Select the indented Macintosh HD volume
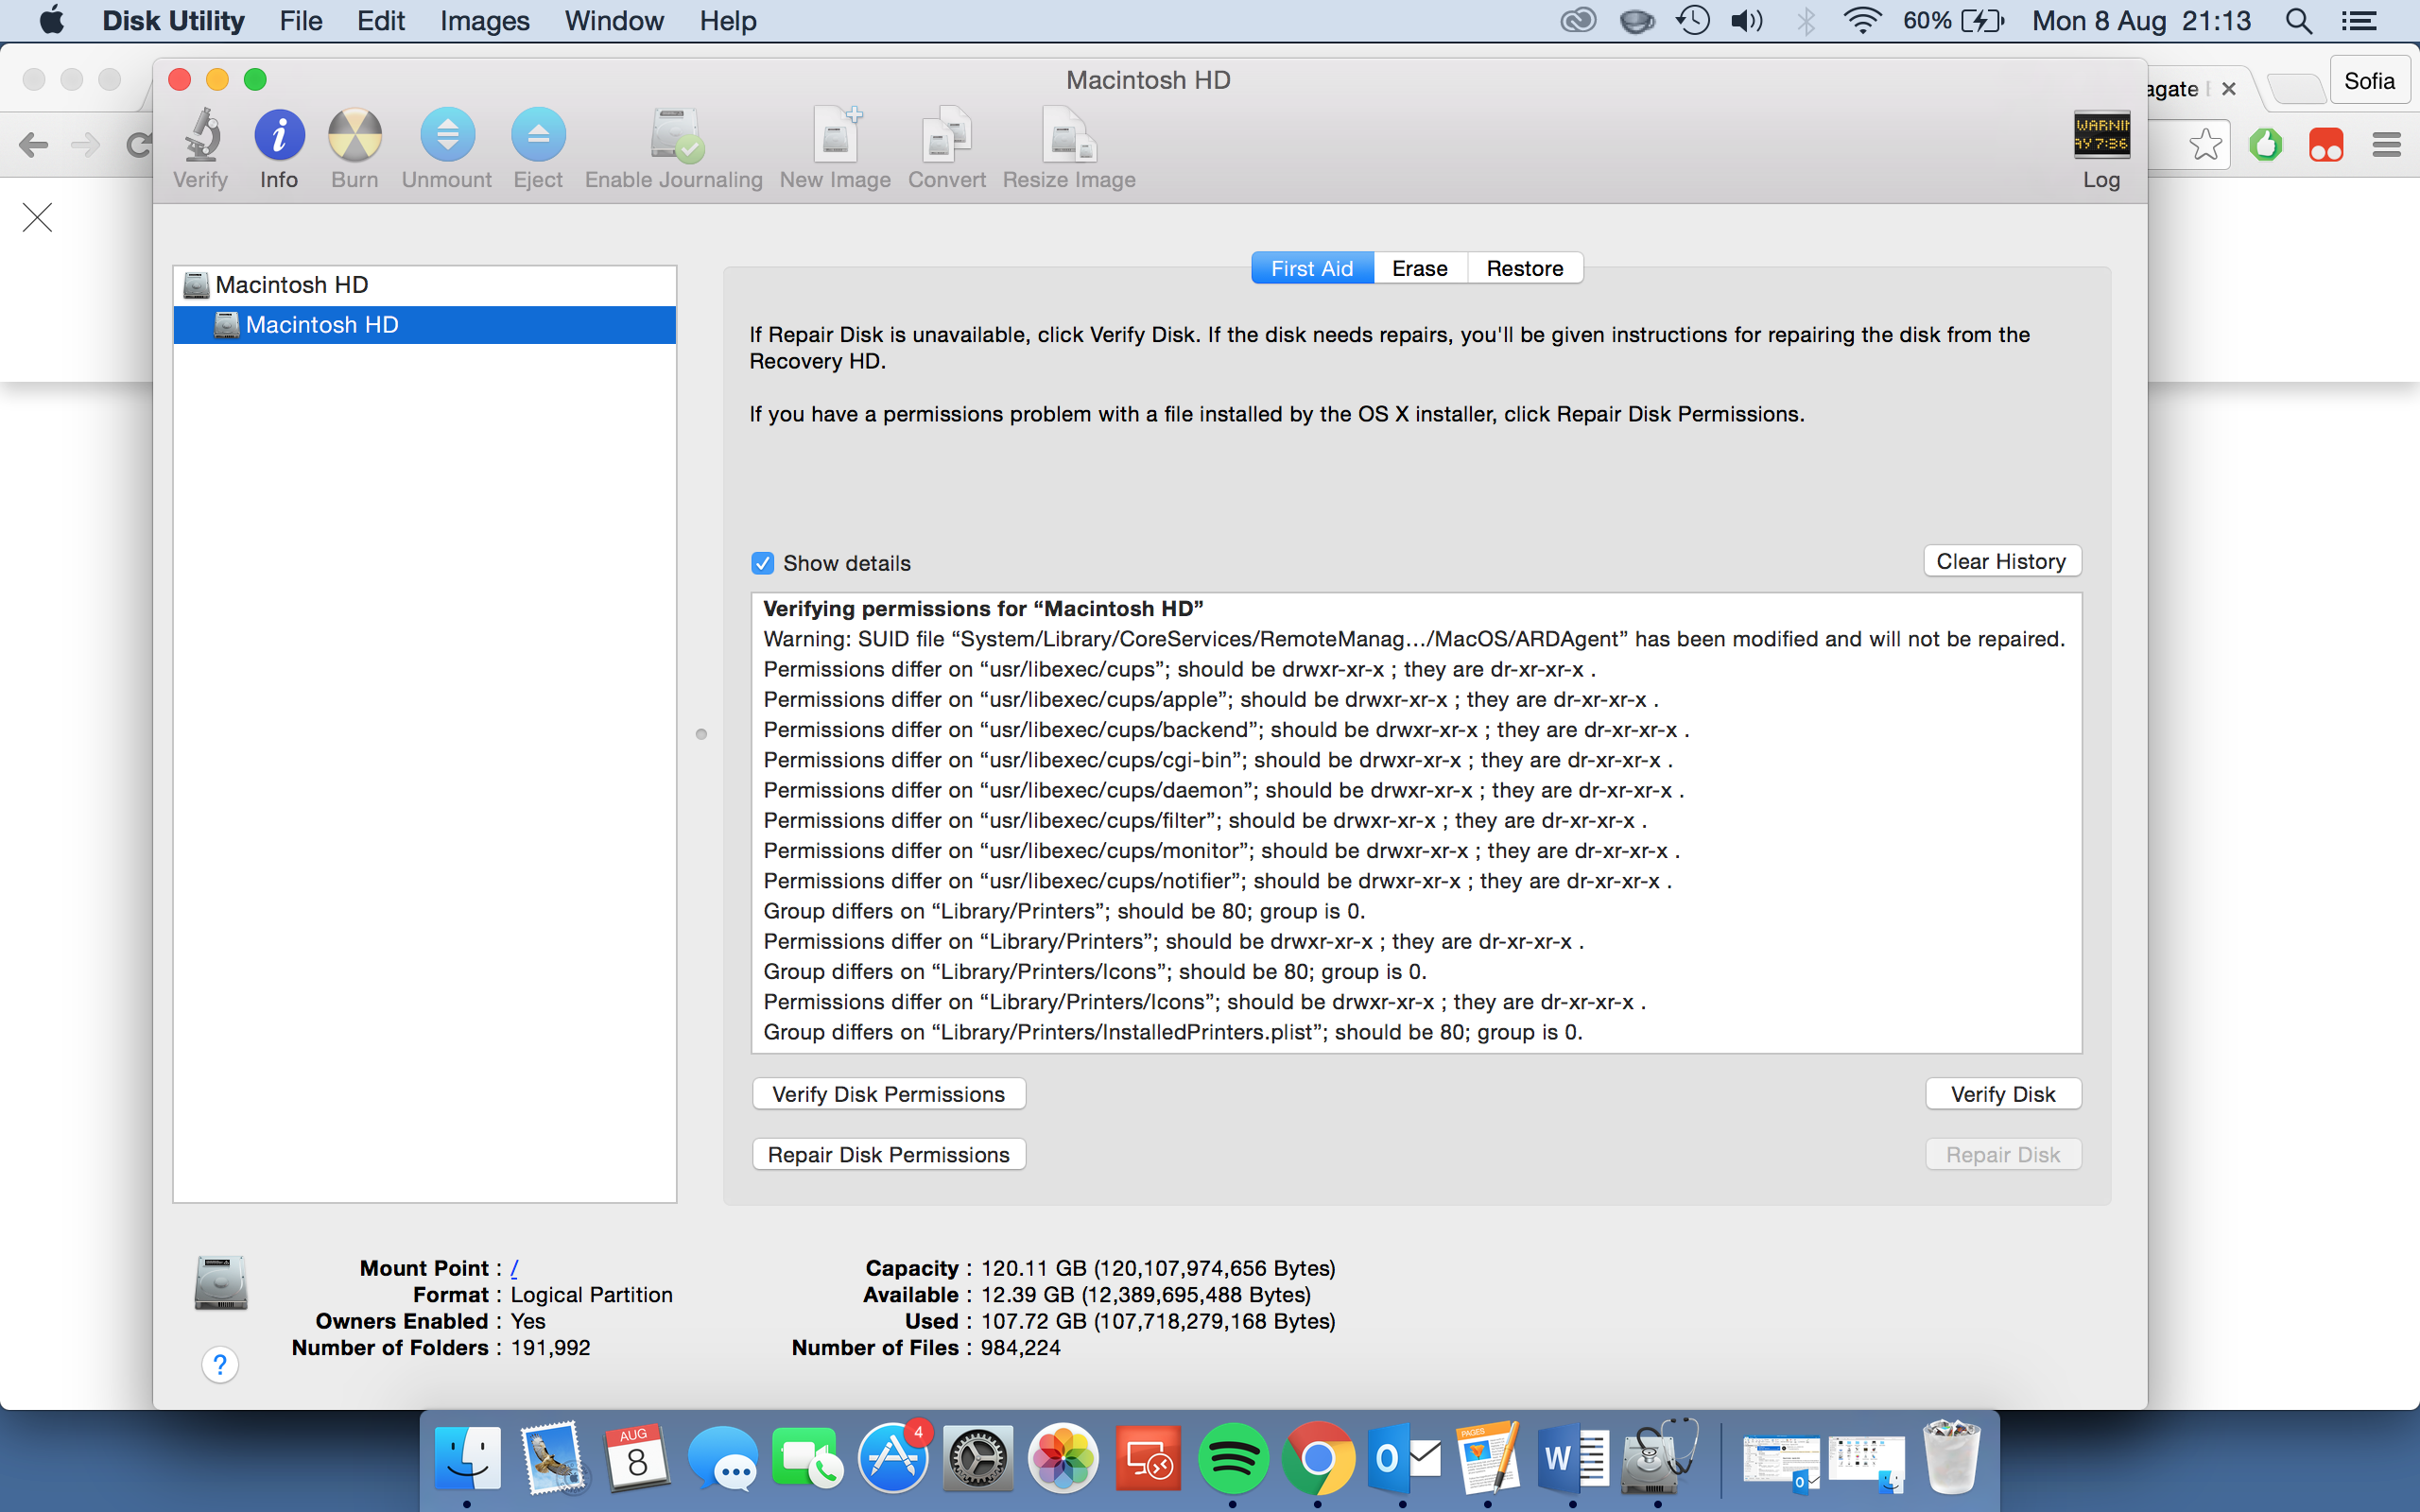Image resolution: width=2420 pixels, height=1512 pixels. [x=322, y=325]
